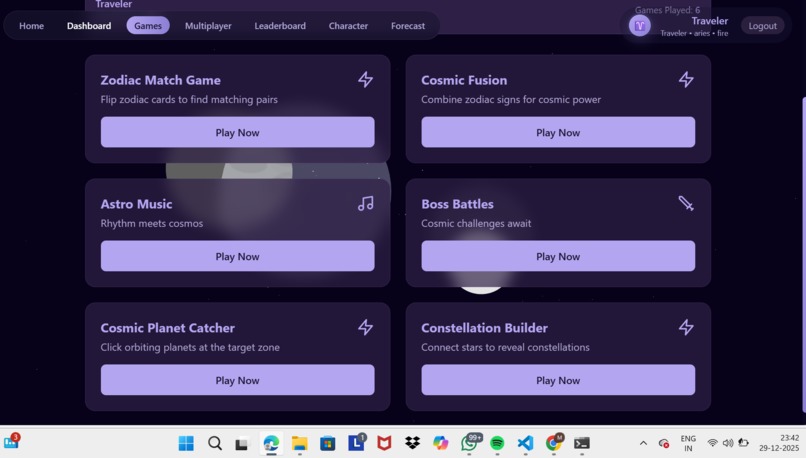Open the Windows Start menu
The width and height of the screenshot is (806, 458).
pos(186,443)
